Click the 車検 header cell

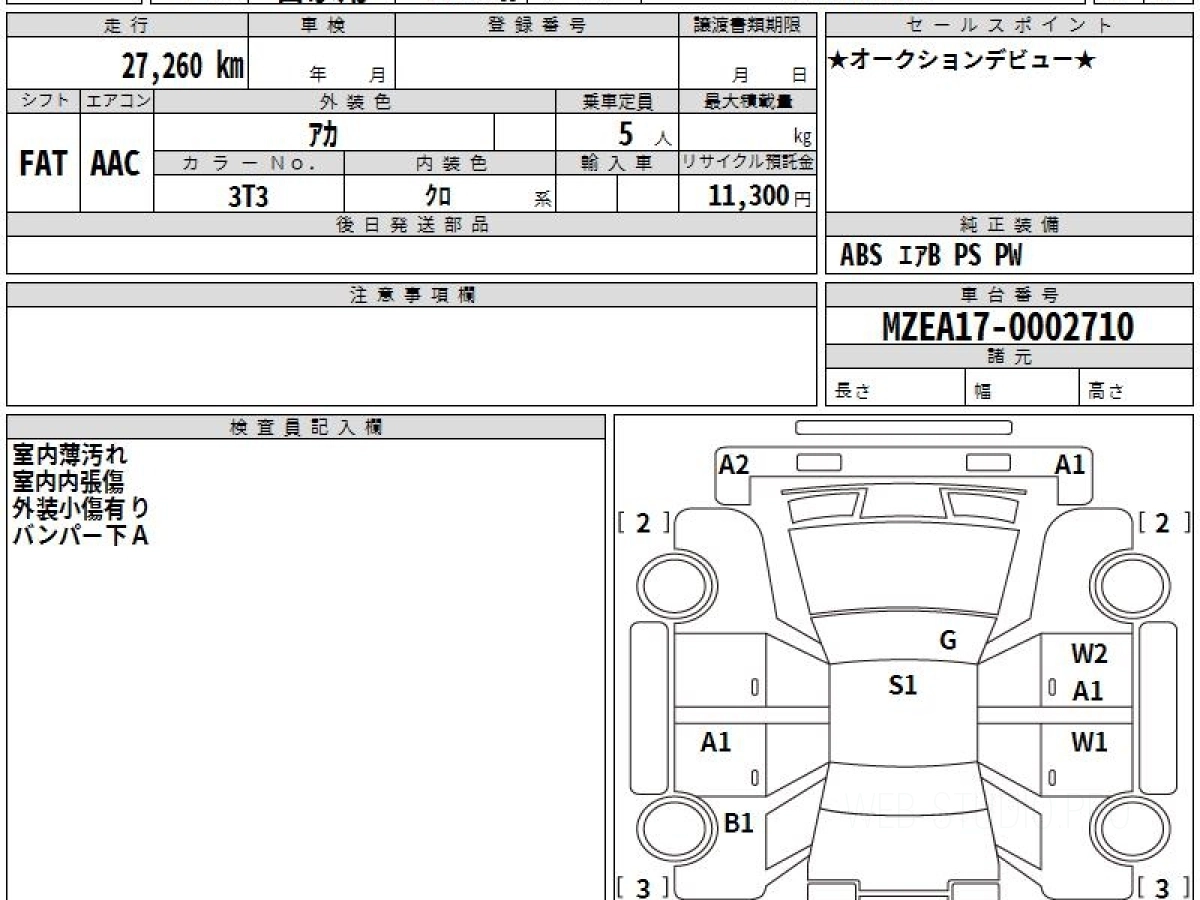[321, 26]
